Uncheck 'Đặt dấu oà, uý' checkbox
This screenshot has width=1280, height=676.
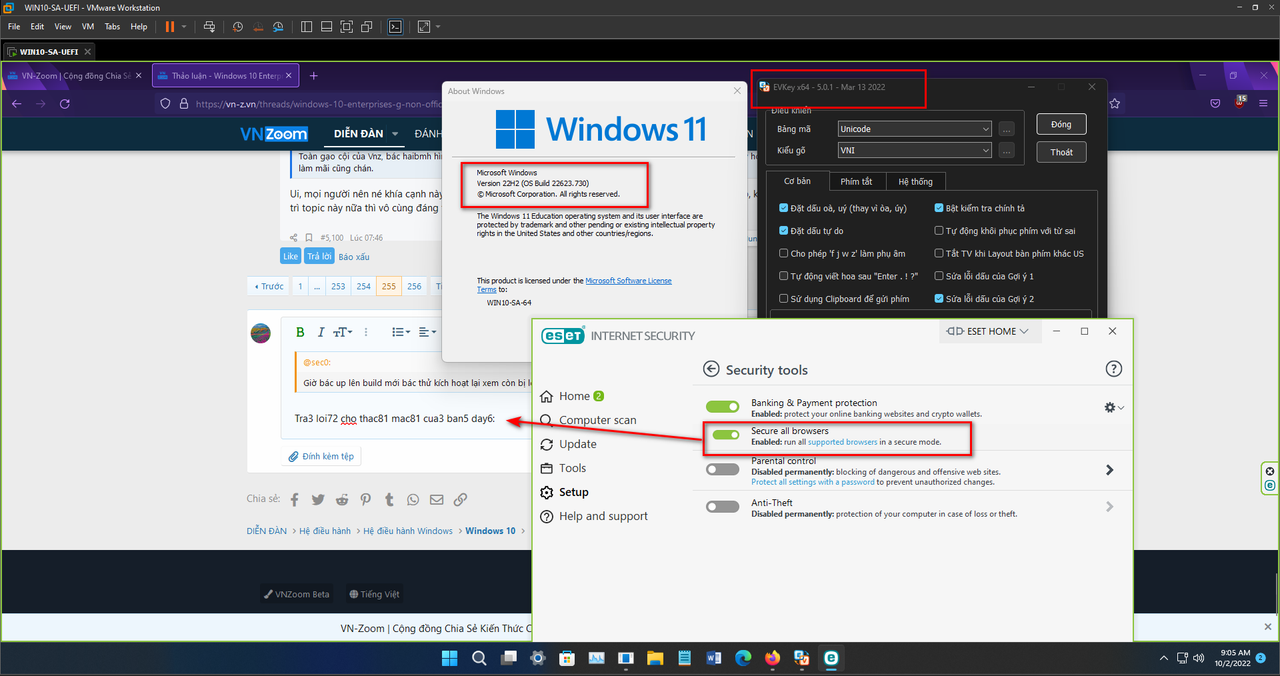784,208
